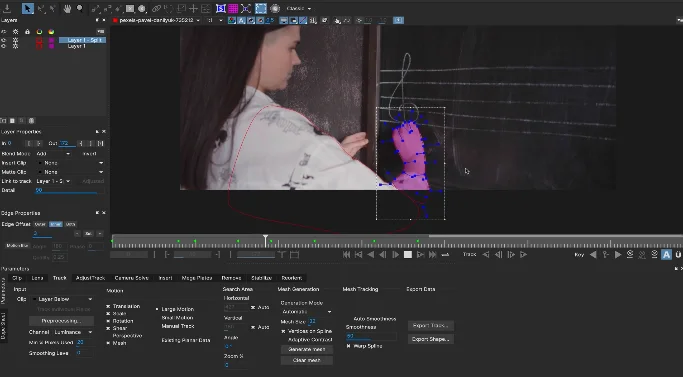Select the arrow Pick tool
Viewport: 683px width, 377px height.
28,8
